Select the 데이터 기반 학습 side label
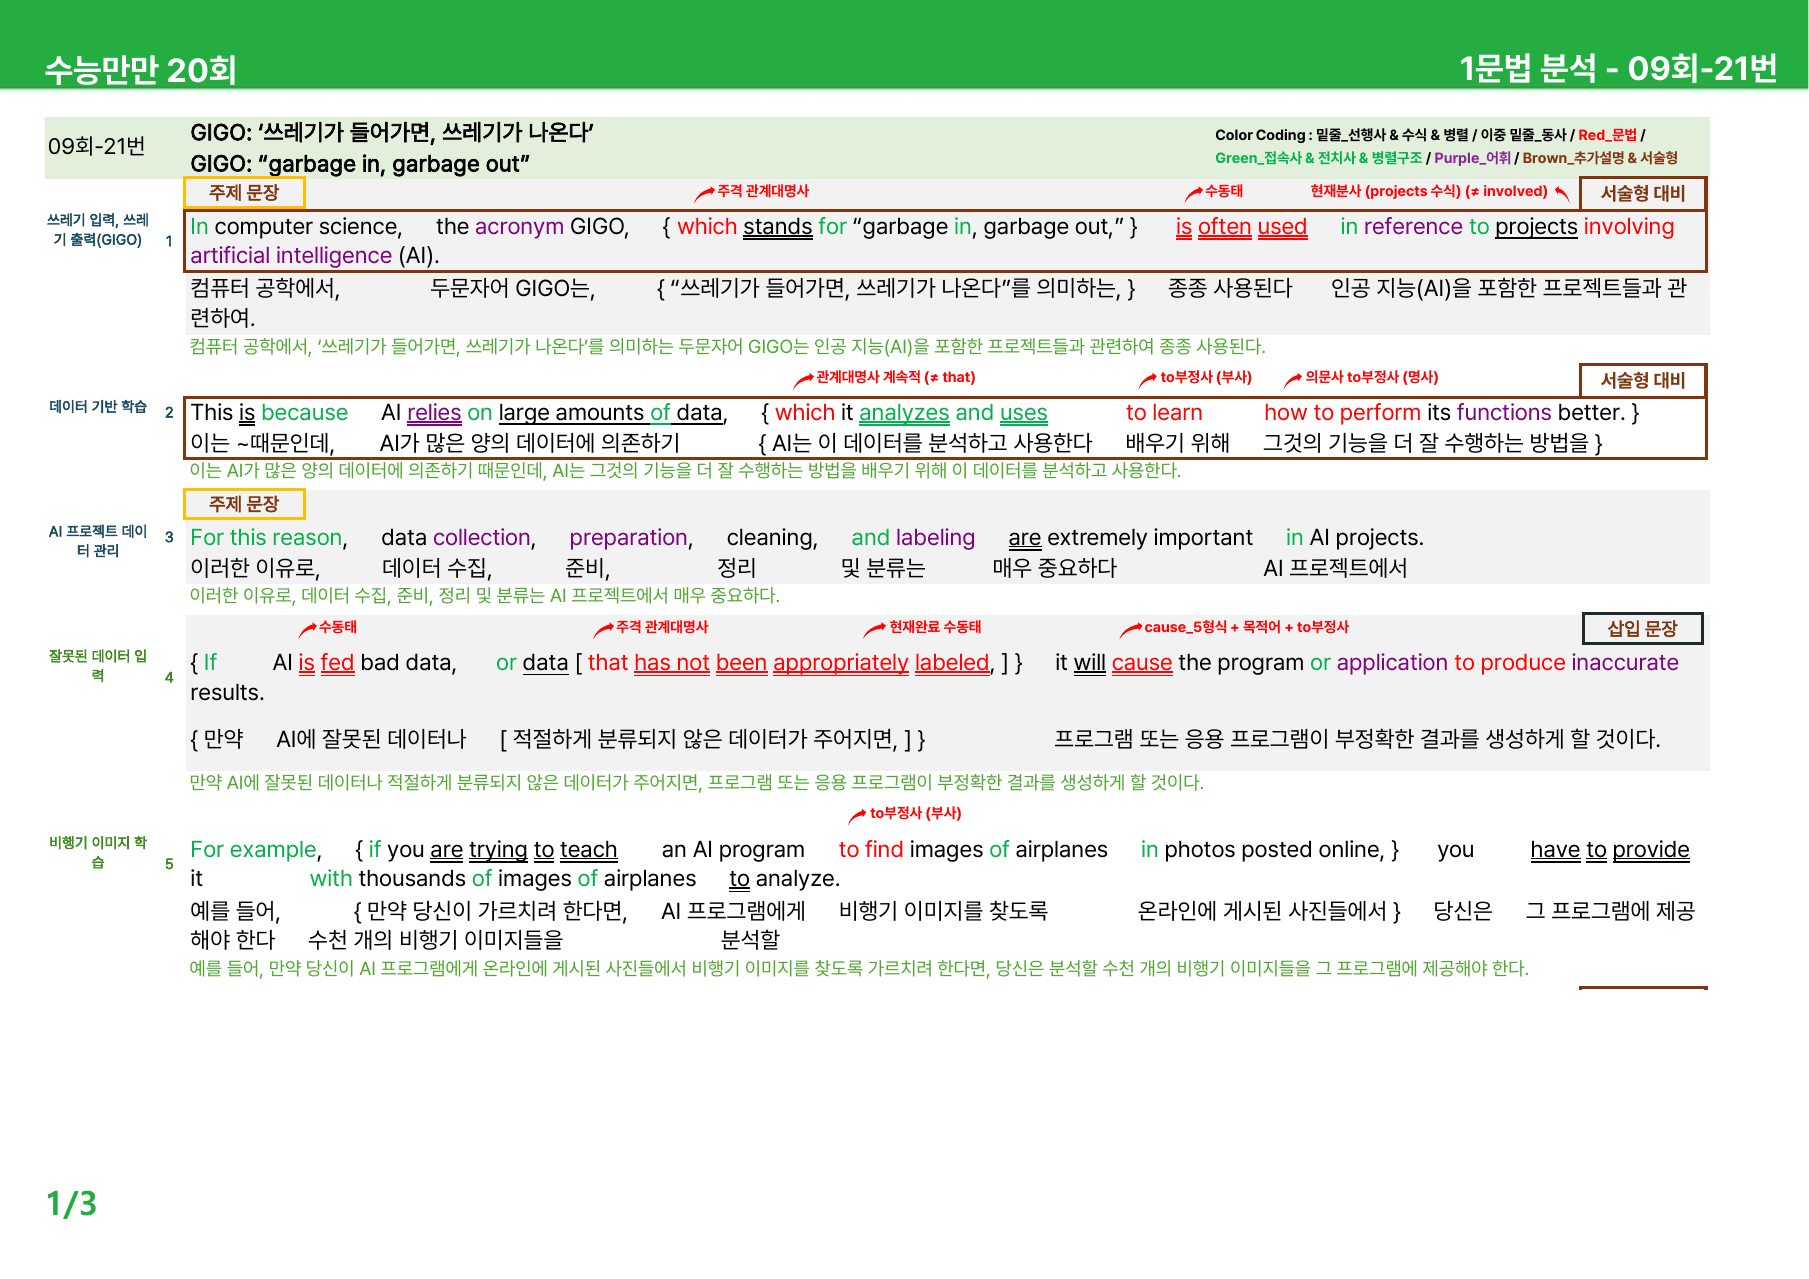Screen dimensions: 1809x1279 [98, 407]
